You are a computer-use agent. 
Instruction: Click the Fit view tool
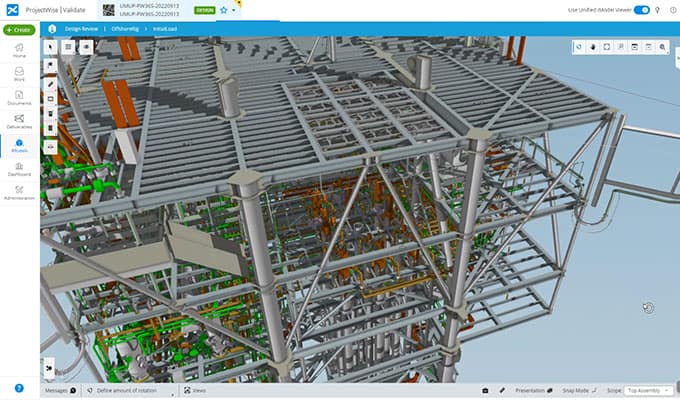(607, 47)
